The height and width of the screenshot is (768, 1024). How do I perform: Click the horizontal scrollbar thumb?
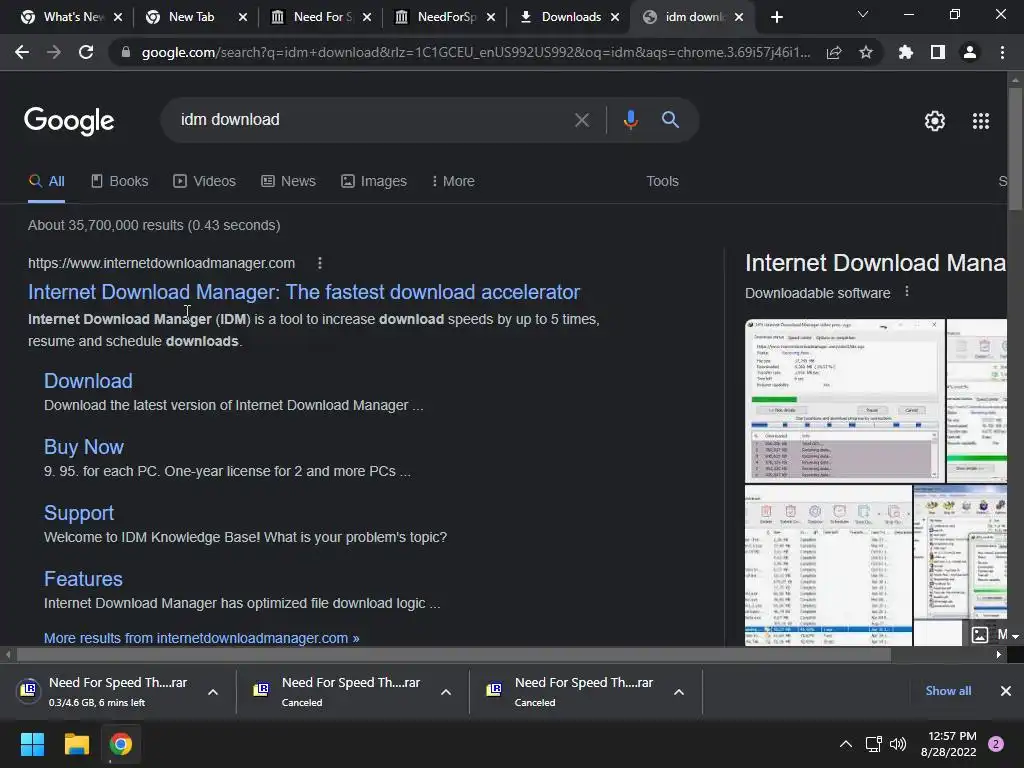(454, 654)
